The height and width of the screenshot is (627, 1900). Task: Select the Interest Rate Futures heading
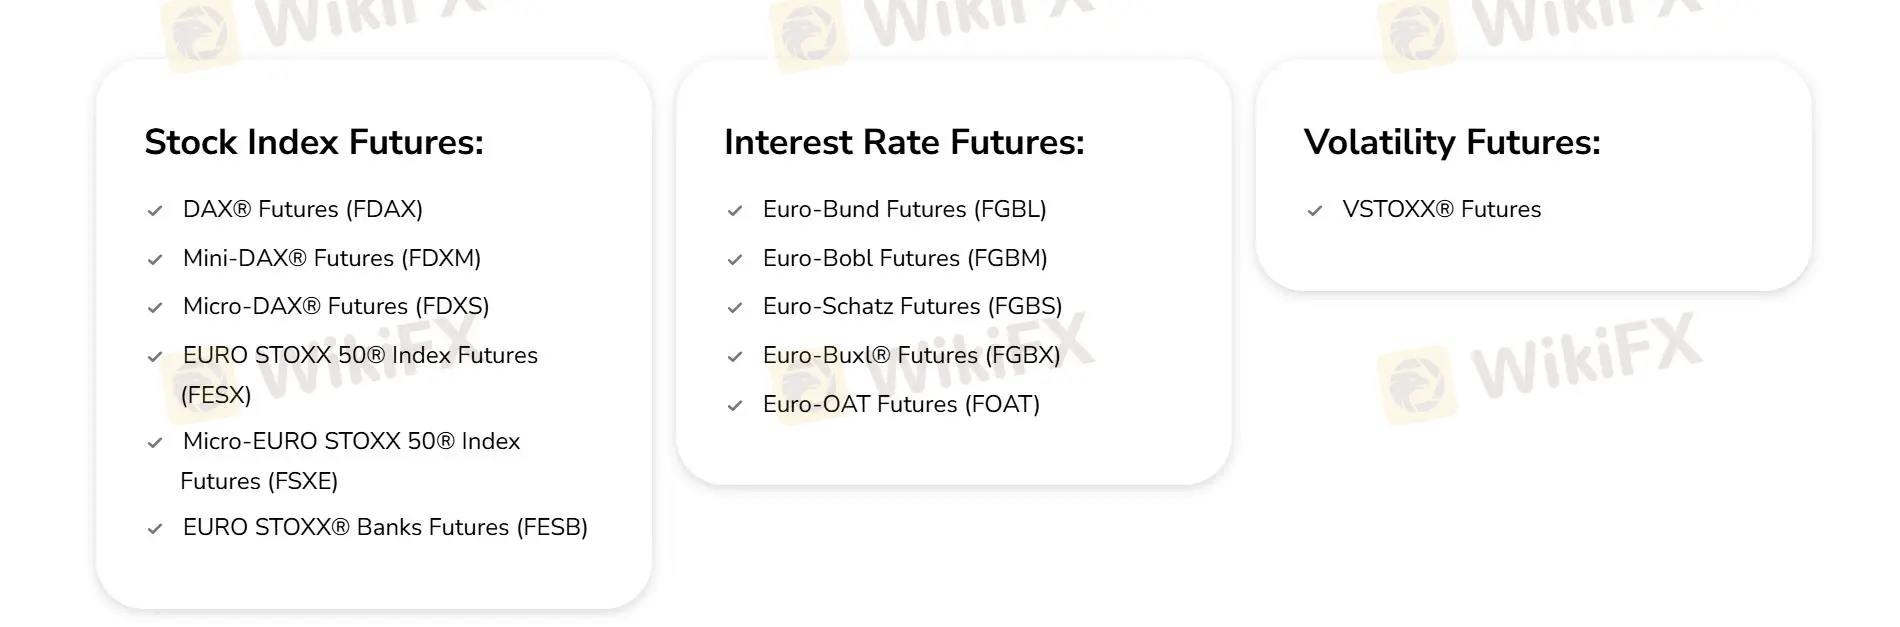904,142
